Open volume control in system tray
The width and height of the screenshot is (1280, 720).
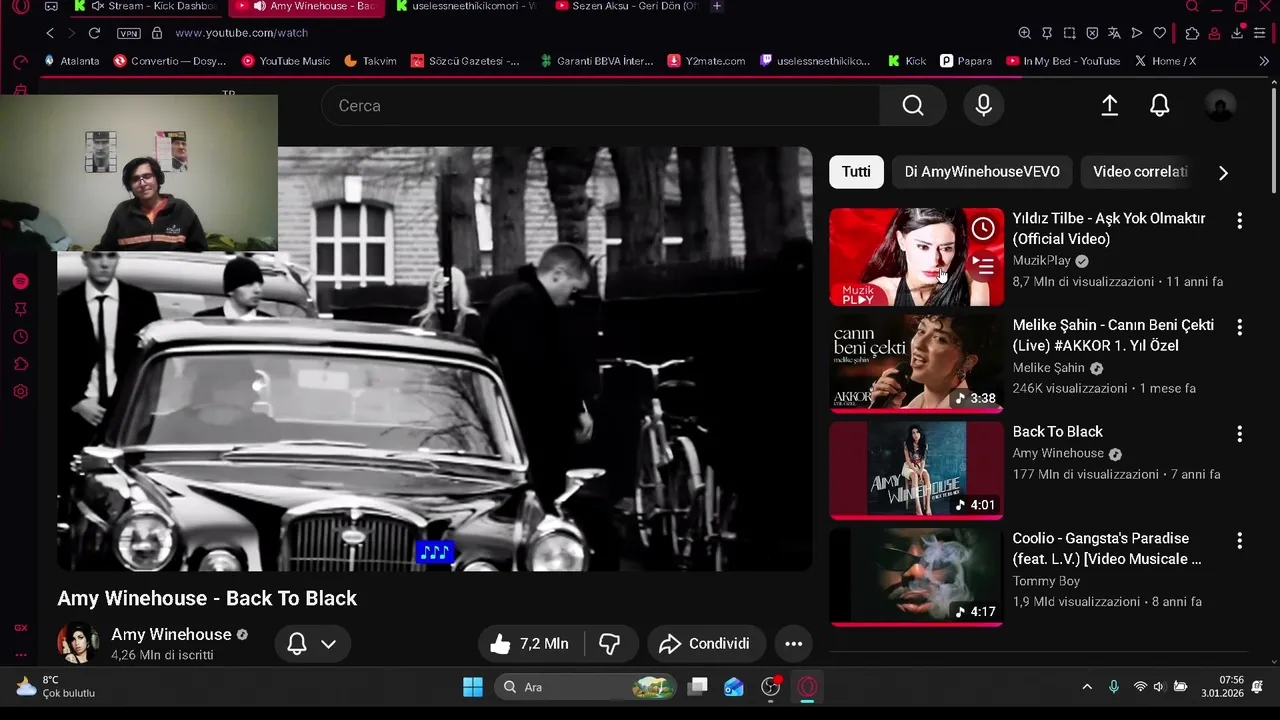point(1159,687)
